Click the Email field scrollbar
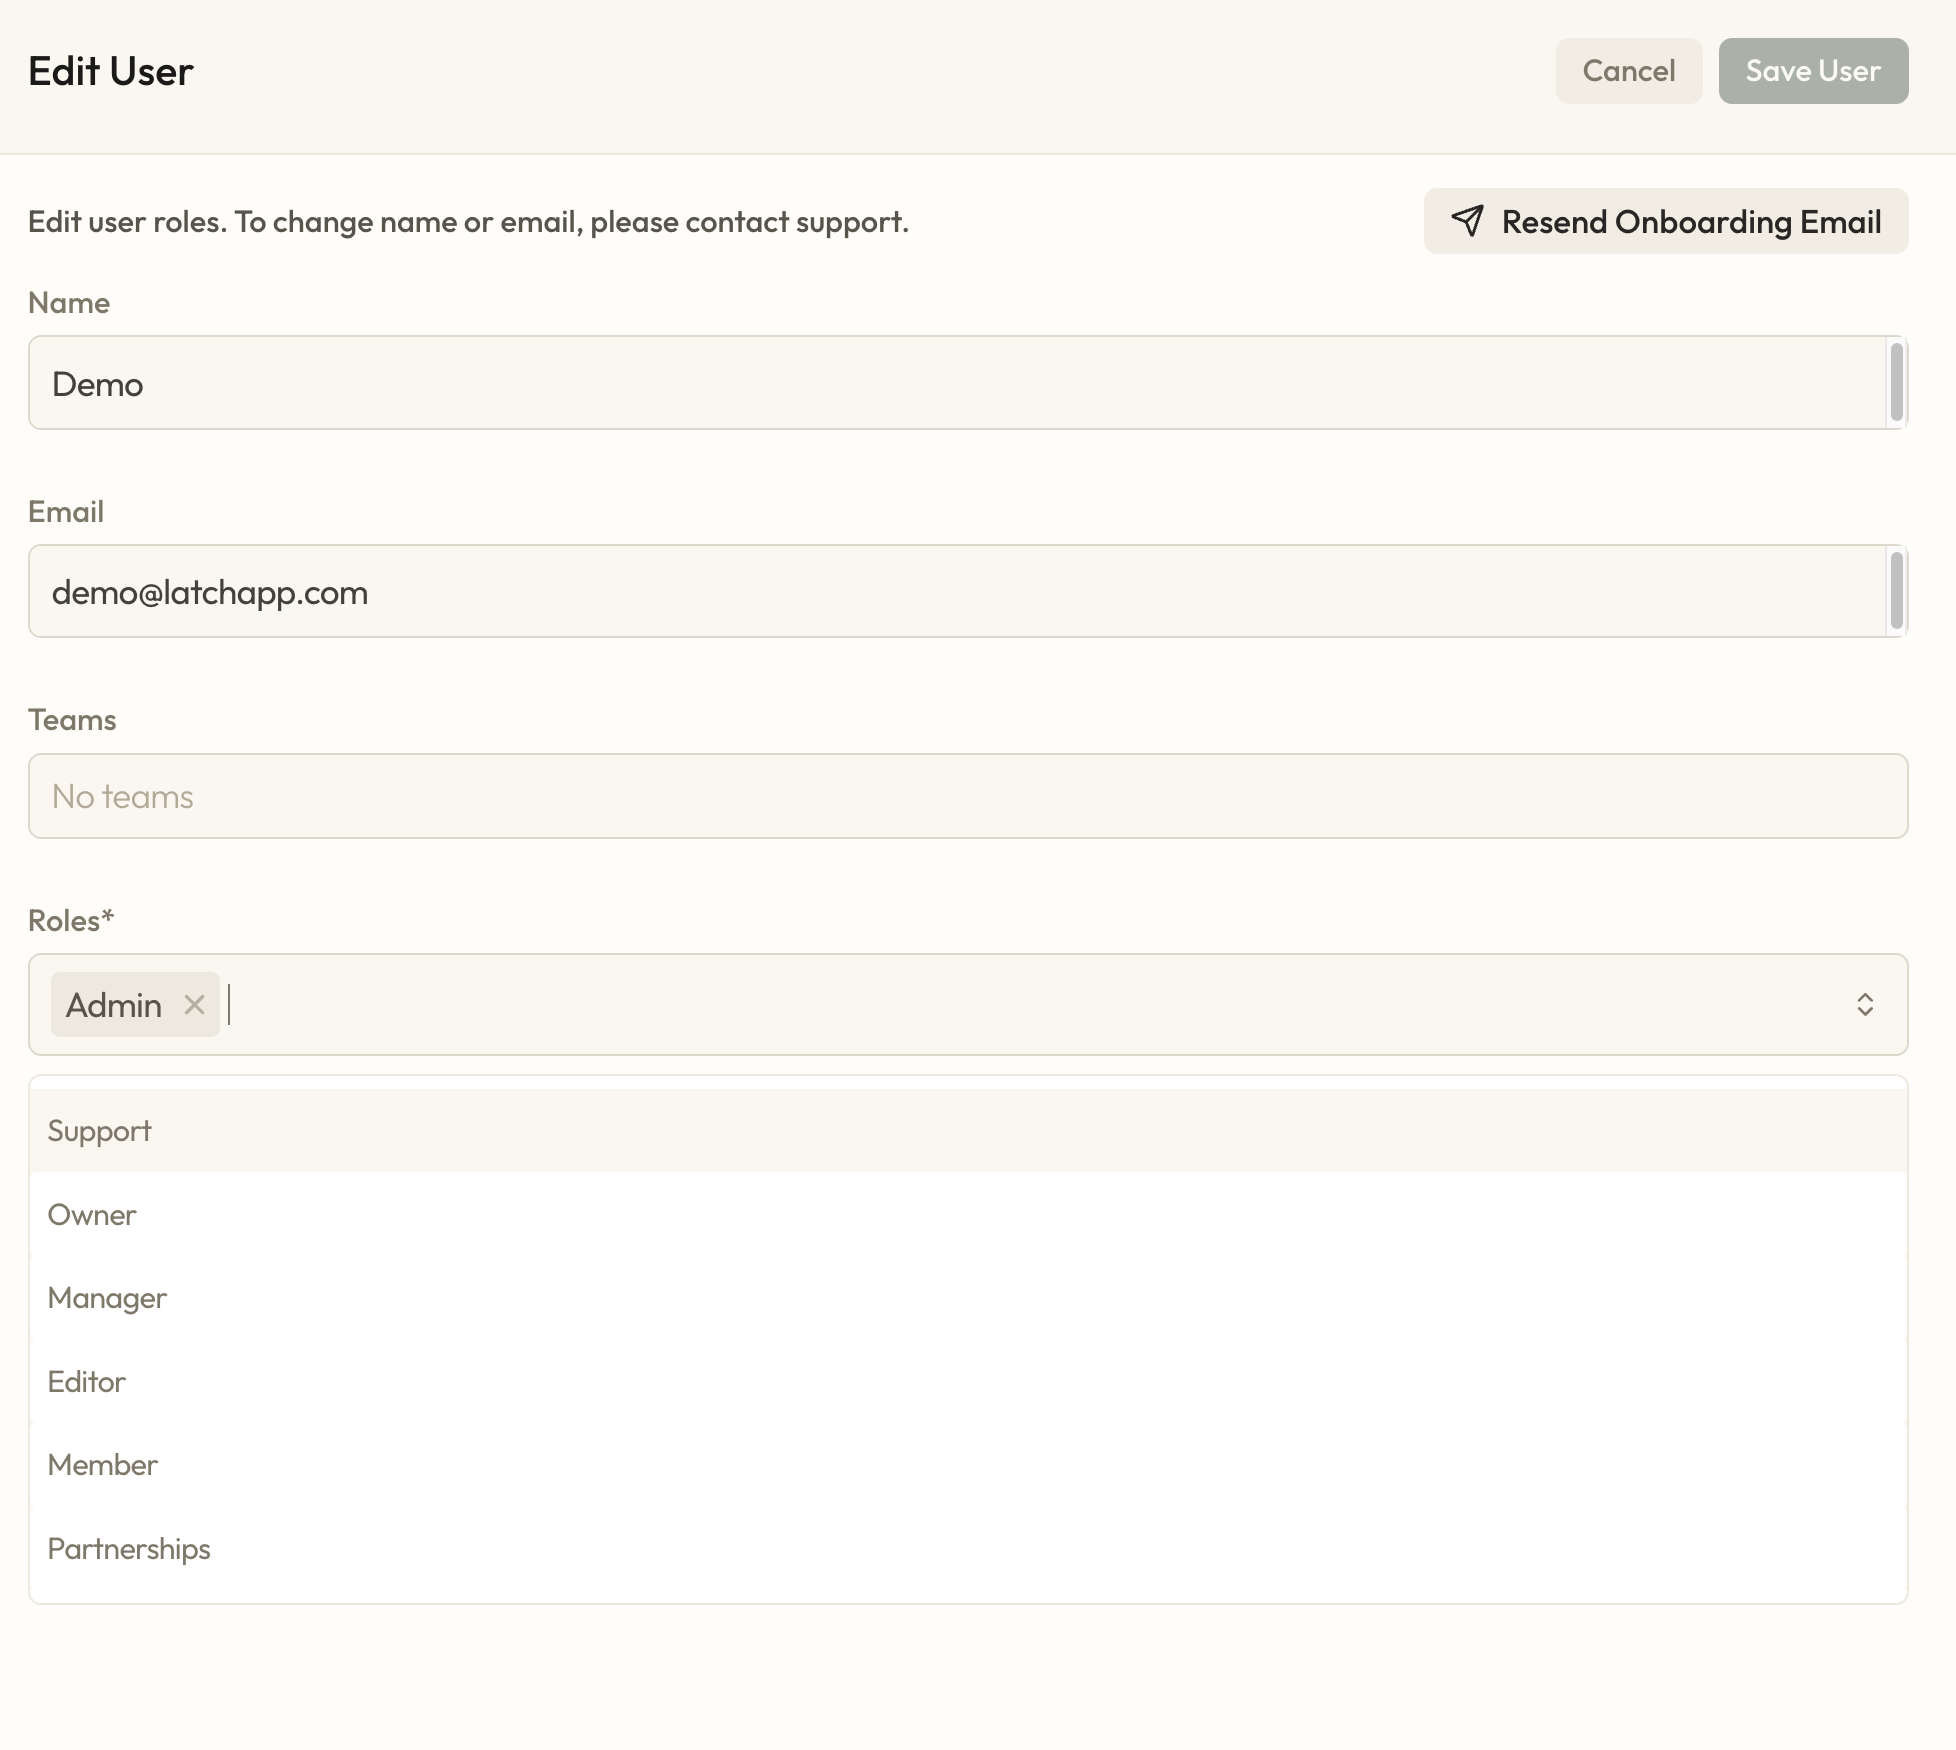Image resolution: width=1956 pixels, height=1750 pixels. 1897,591
